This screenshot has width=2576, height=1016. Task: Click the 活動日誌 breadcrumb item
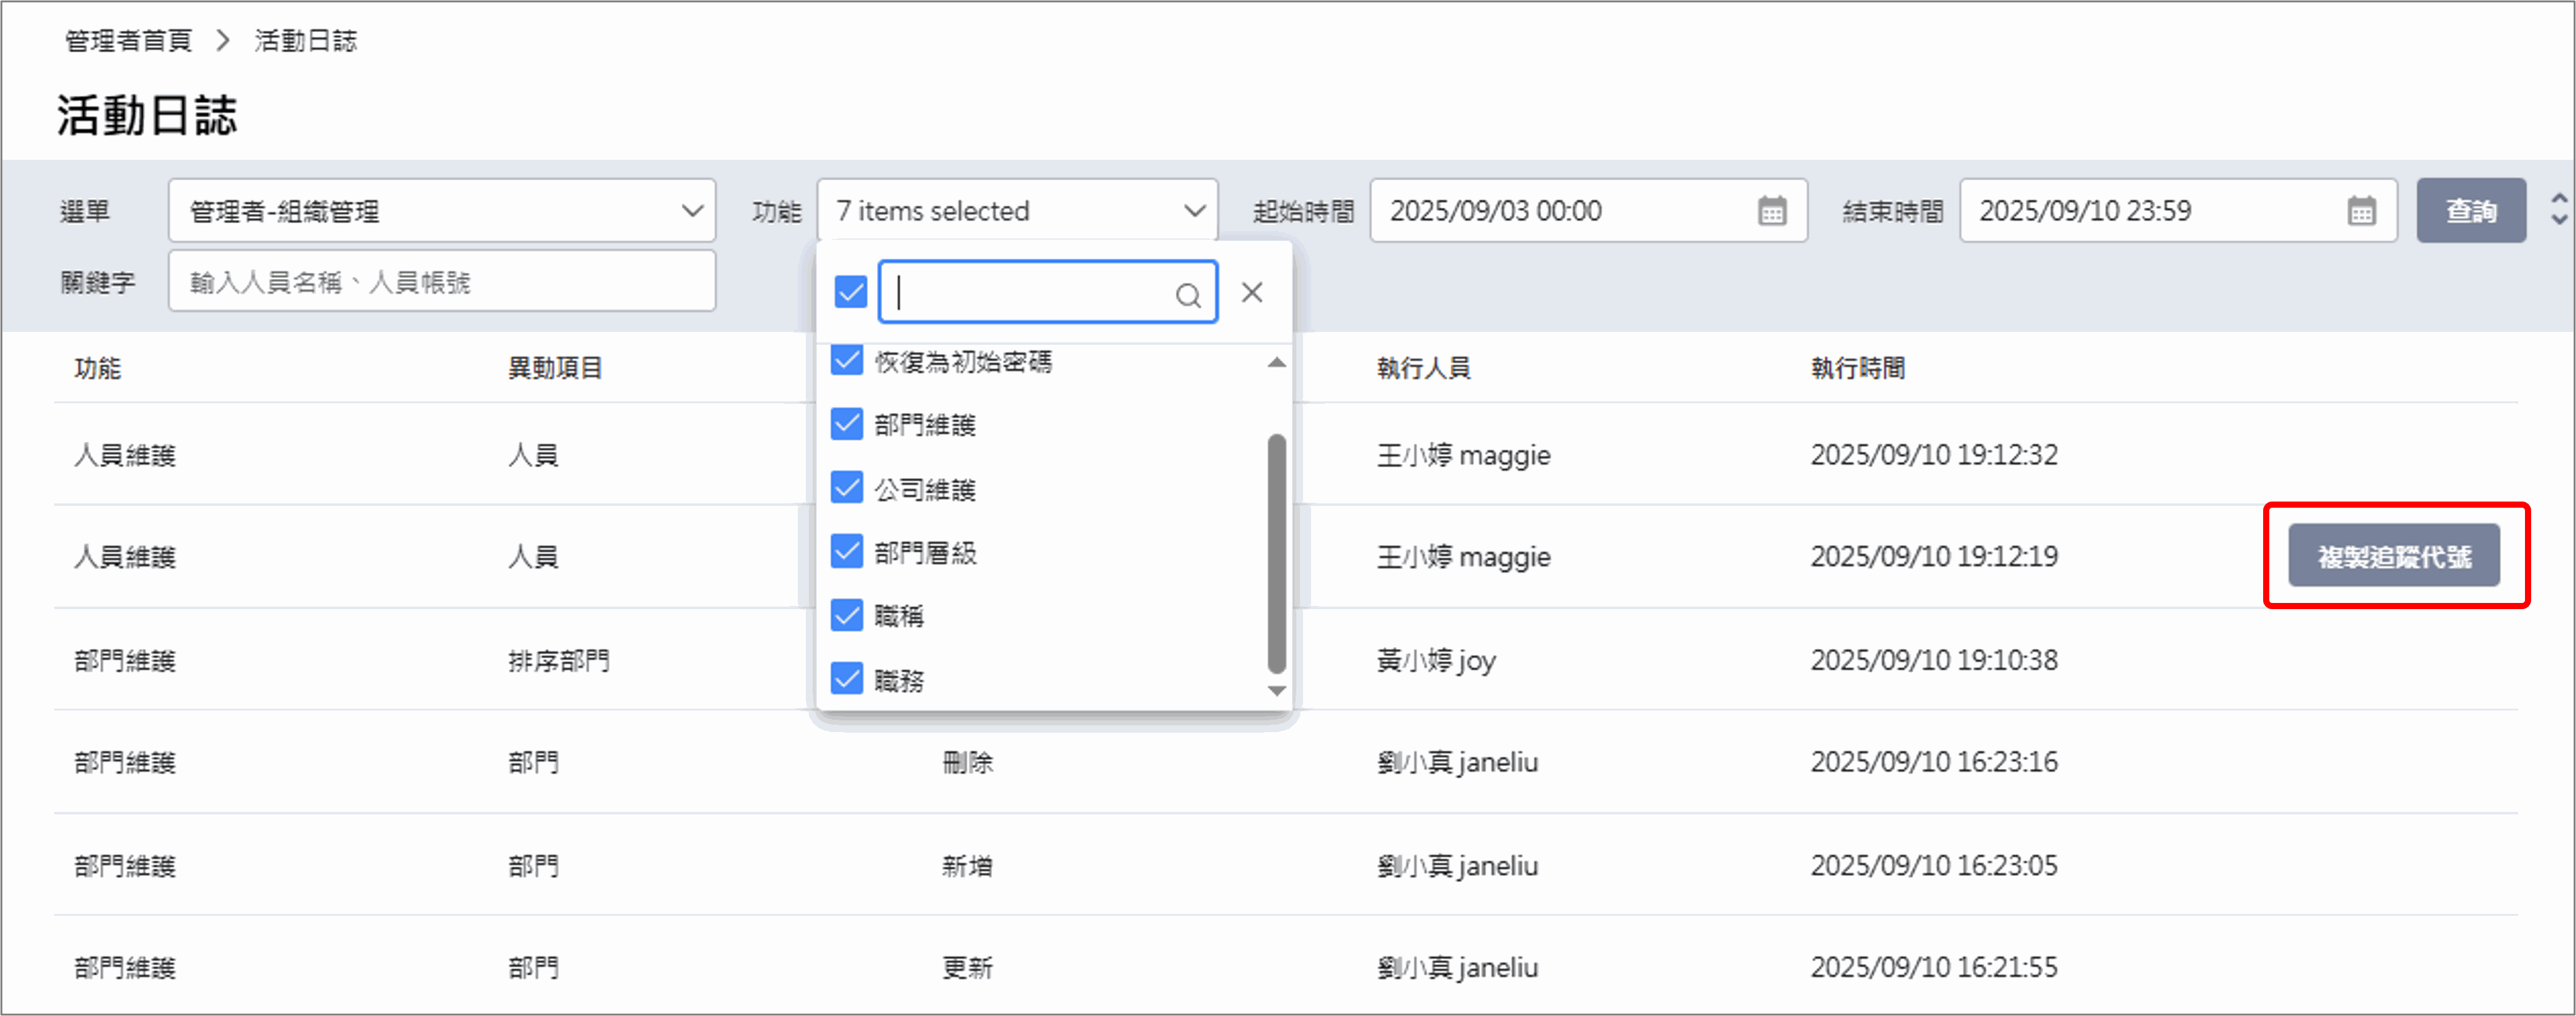pos(305,41)
